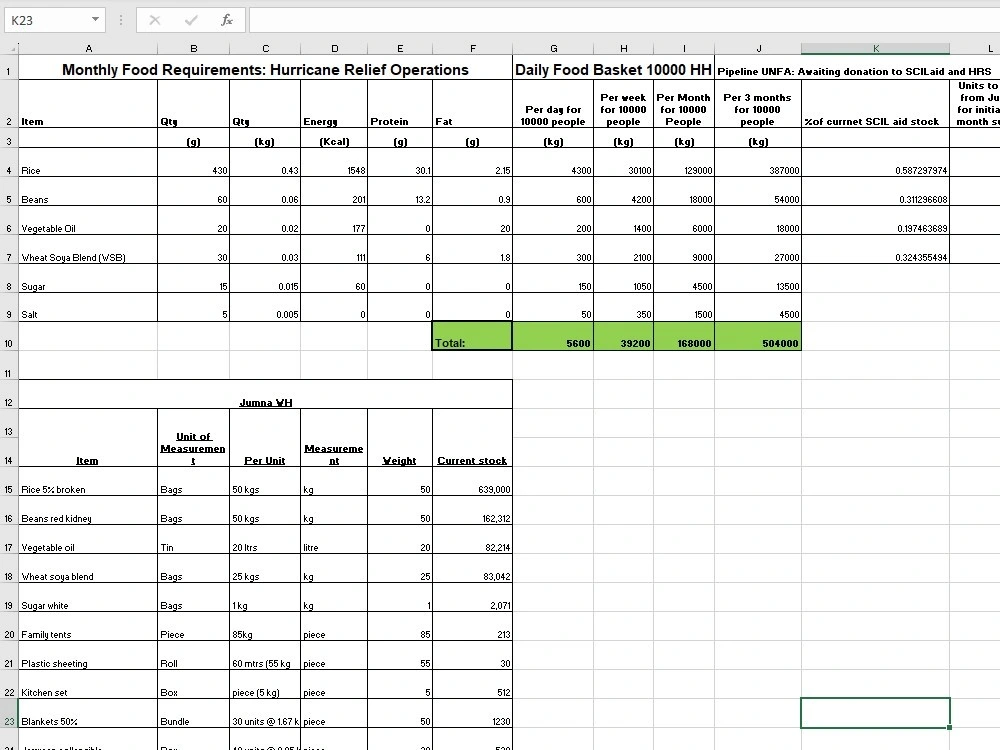The height and width of the screenshot is (750, 1000).
Task: Select 'Per day for 10000 people' header
Action: [553, 104]
